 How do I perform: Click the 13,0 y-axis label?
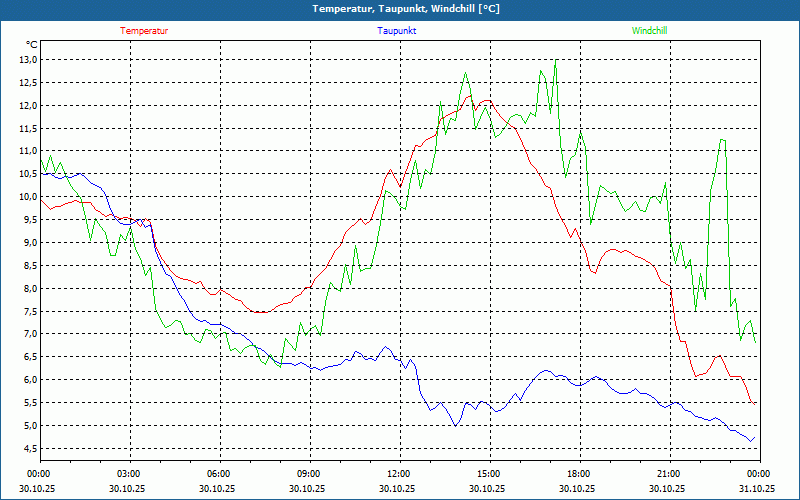click(27, 59)
